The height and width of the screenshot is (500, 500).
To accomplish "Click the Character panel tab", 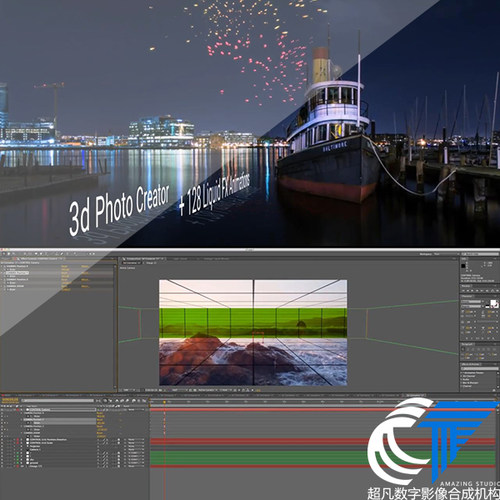I will pyautogui.click(x=466, y=296).
